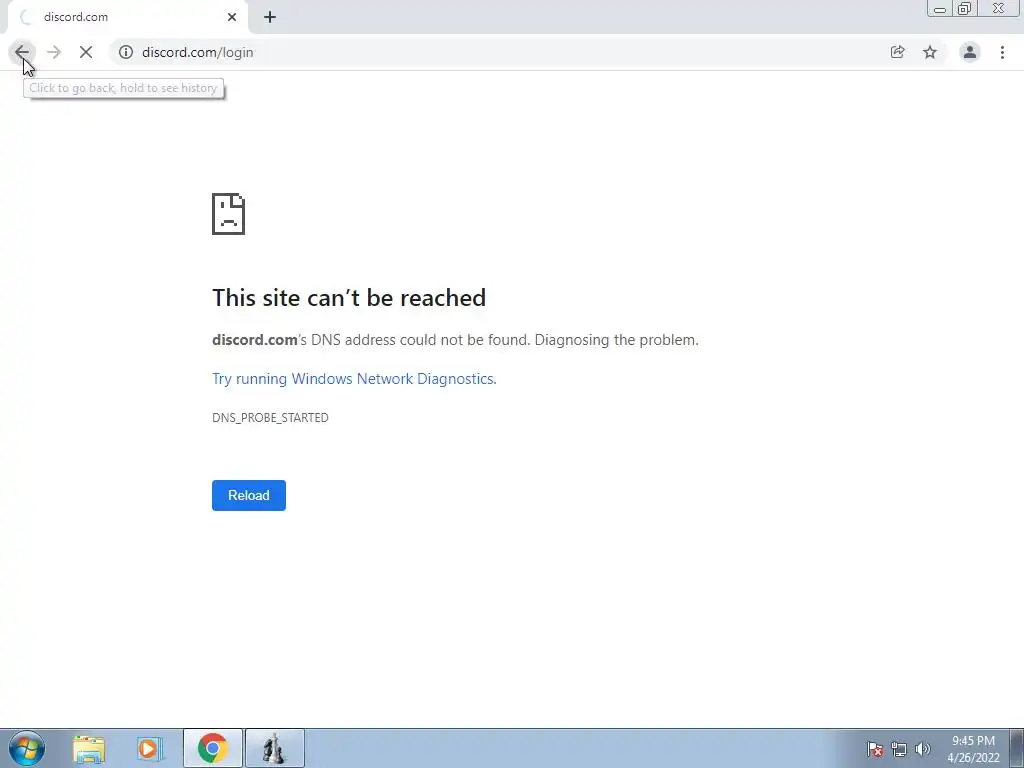Select the discord.com tab

128,18
